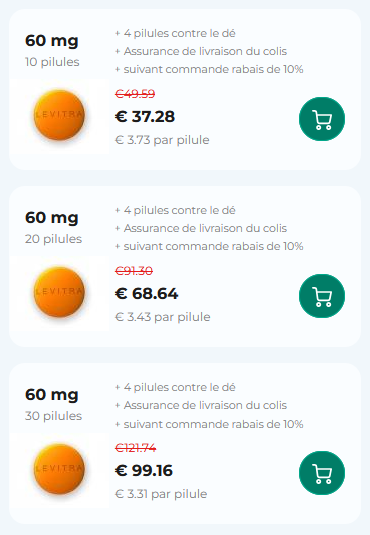
Task: Click the crossed-out €121.74 price
Action: tap(136, 448)
